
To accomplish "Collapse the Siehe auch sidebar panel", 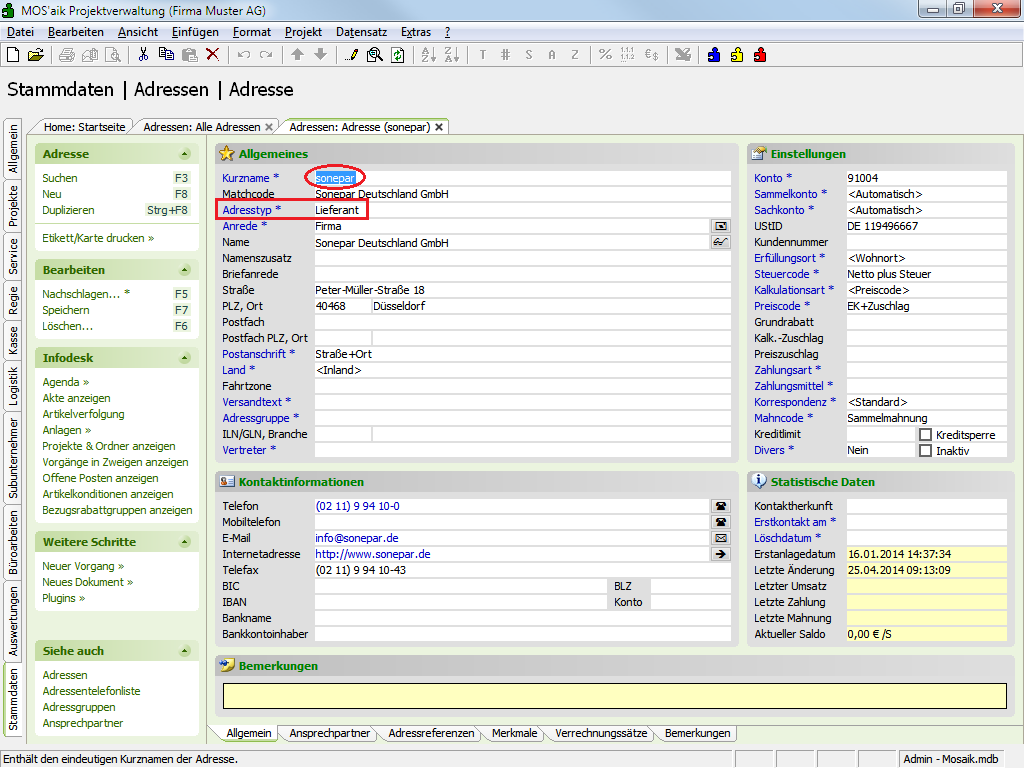I will pyautogui.click(x=185, y=650).
